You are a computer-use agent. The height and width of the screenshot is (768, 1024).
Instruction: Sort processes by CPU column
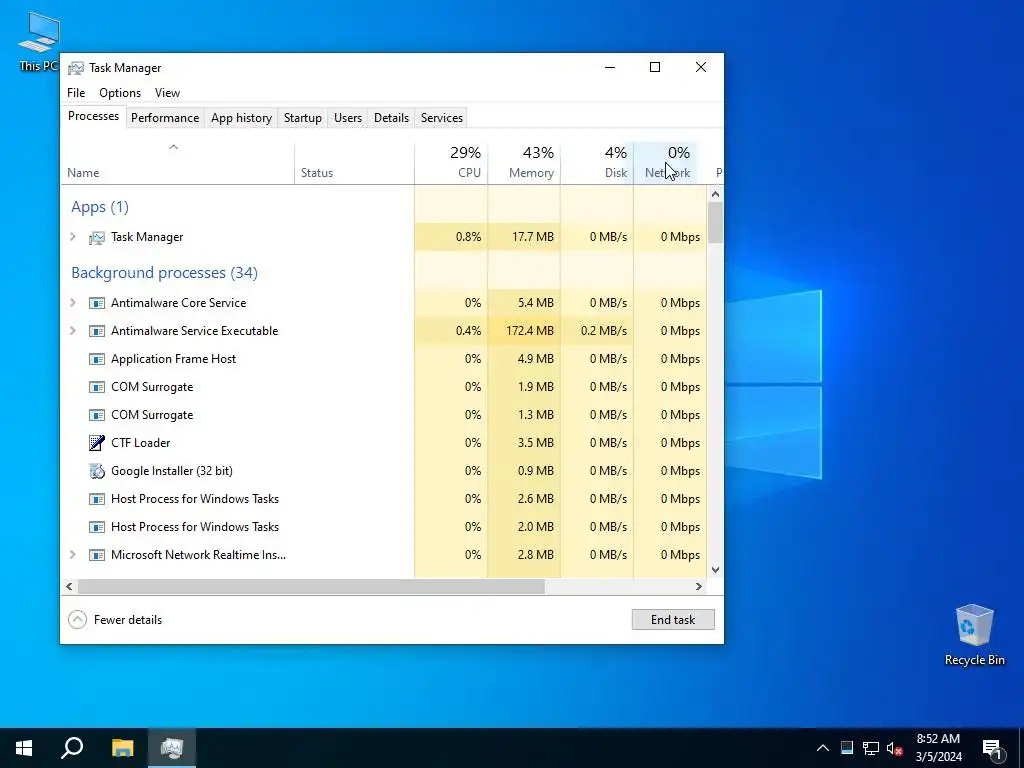tap(451, 163)
